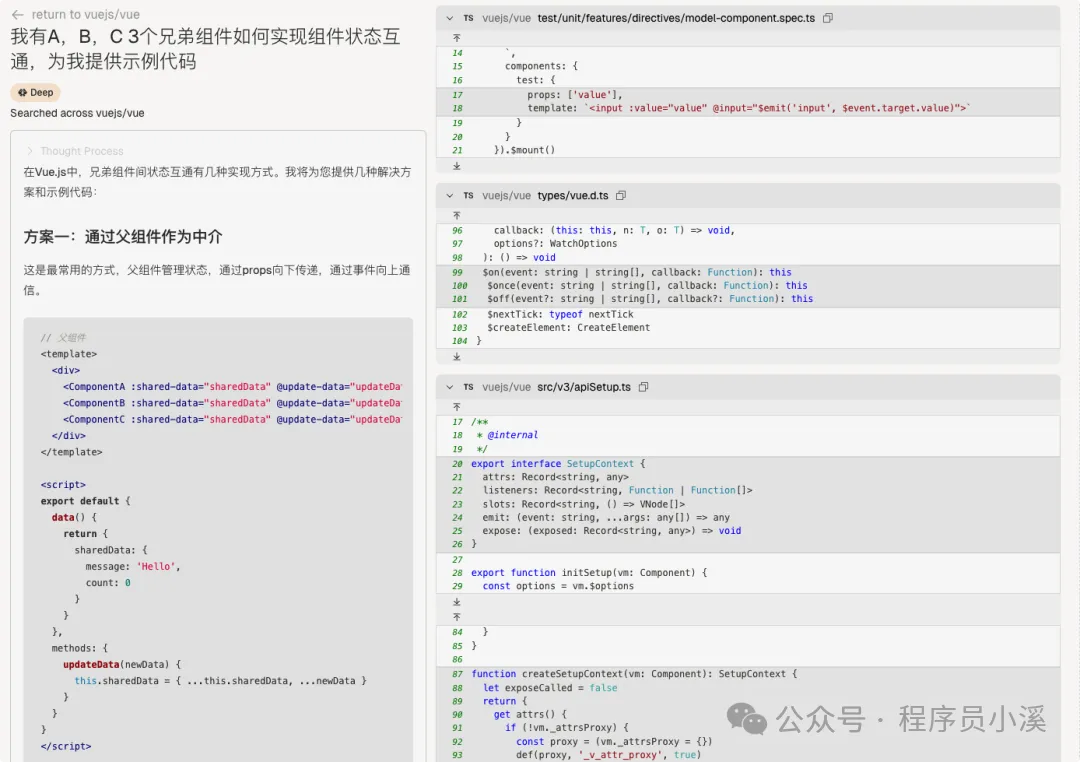Expand the Thought Process section
Screen dimensions: 1080x762
[x=75, y=151]
